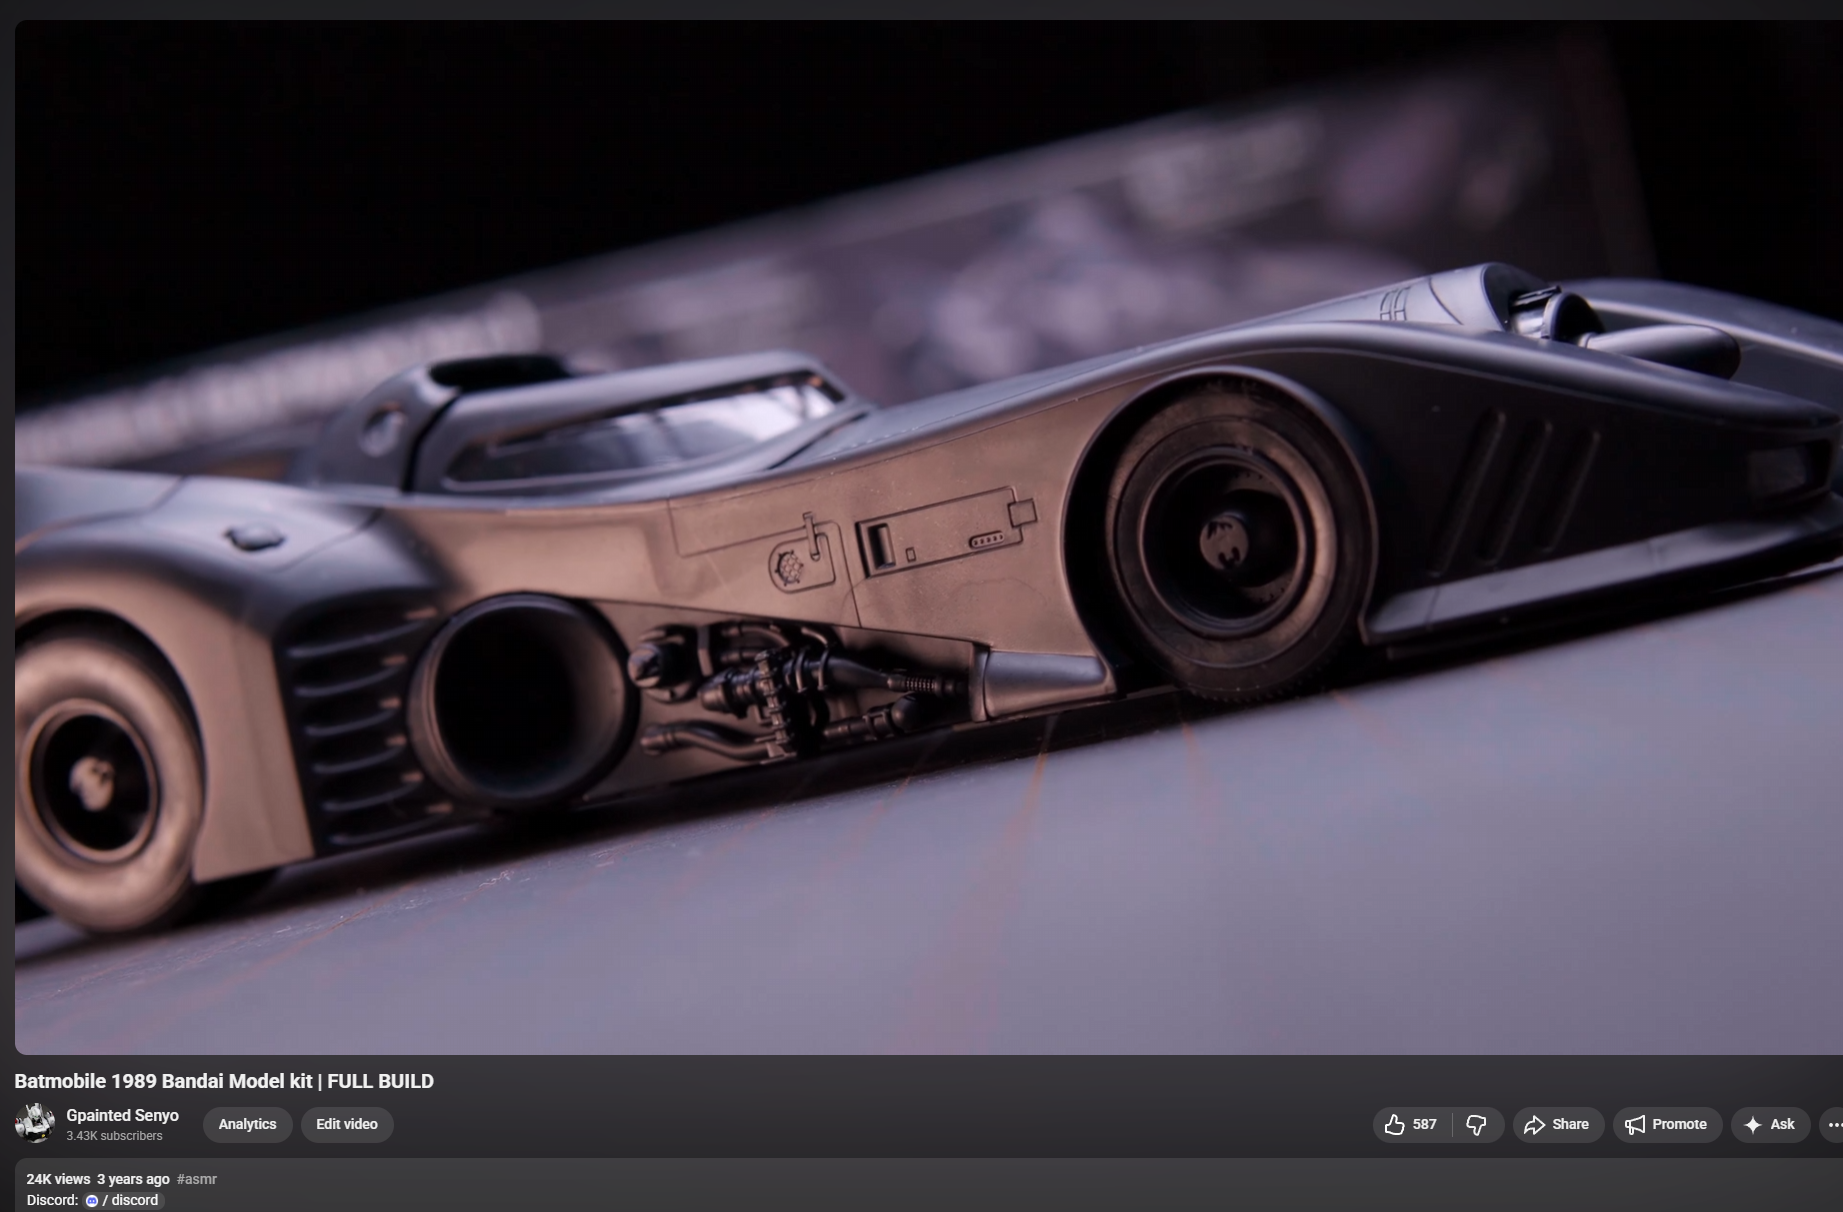Image resolution: width=1843 pixels, height=1212 pixels.
Task: Click the Batmobile video player frame
Action: (x=928, y=537)
